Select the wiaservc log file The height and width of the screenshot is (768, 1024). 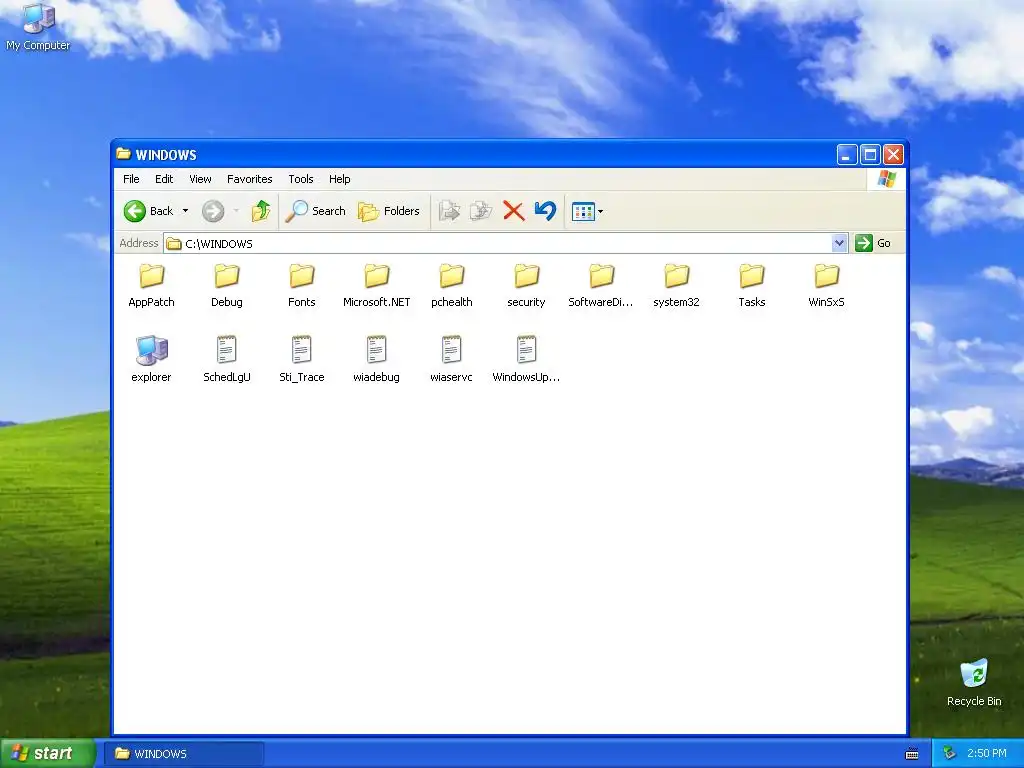452,359
